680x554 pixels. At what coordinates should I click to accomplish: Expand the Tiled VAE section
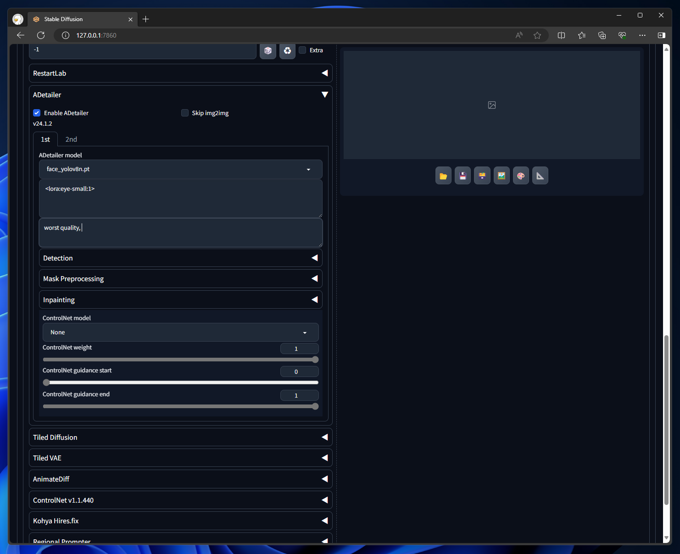[180, 458]
